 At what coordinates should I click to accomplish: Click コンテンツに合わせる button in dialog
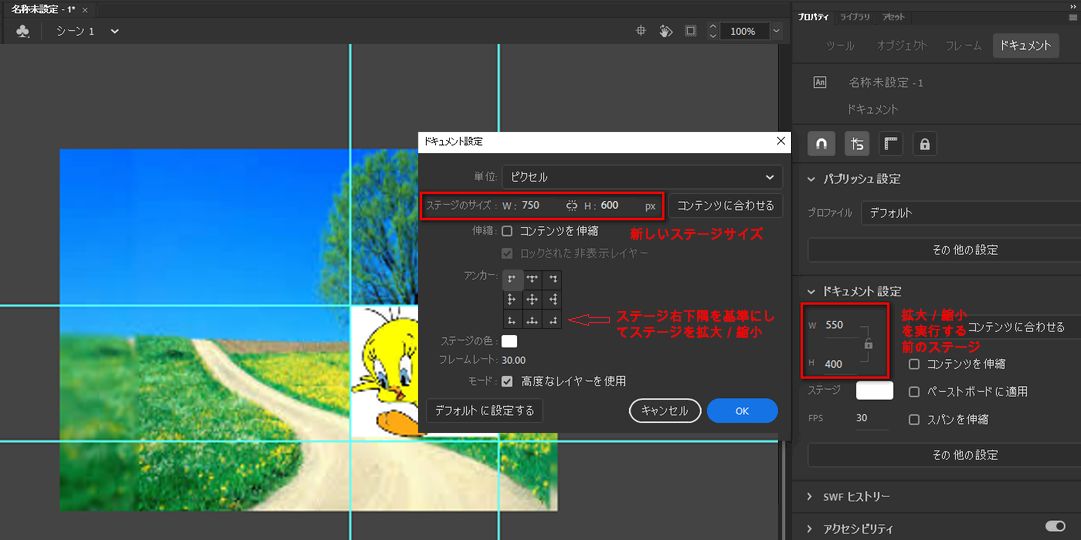pyautogui.click(x=725, y=206)
